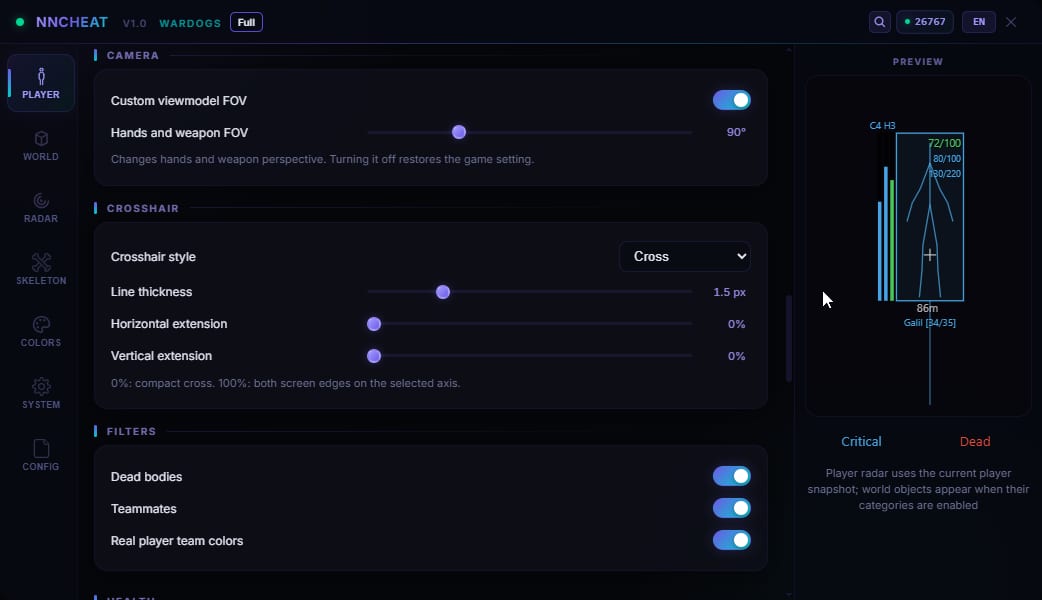Close the panel with the X icon
Screen dimensions: 1042x600
click(x=1011, y=22)
